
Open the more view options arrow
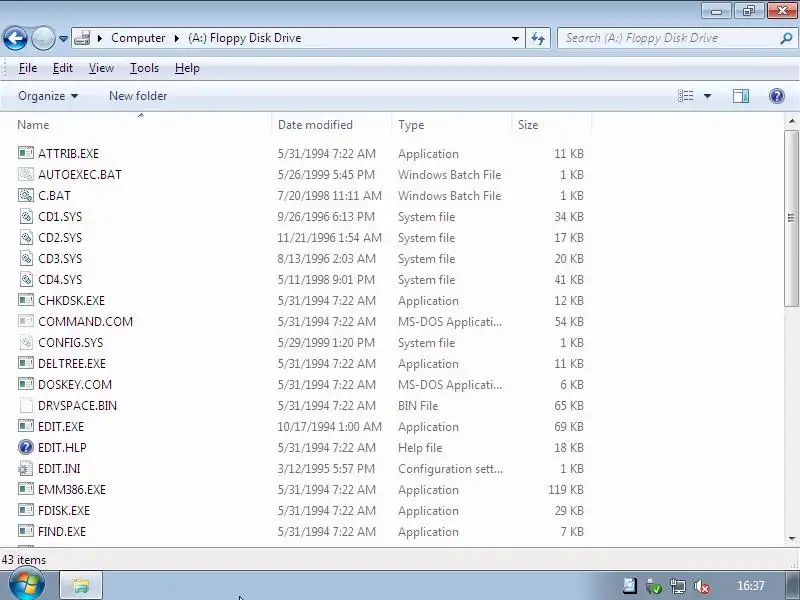(x=708, y=96)
